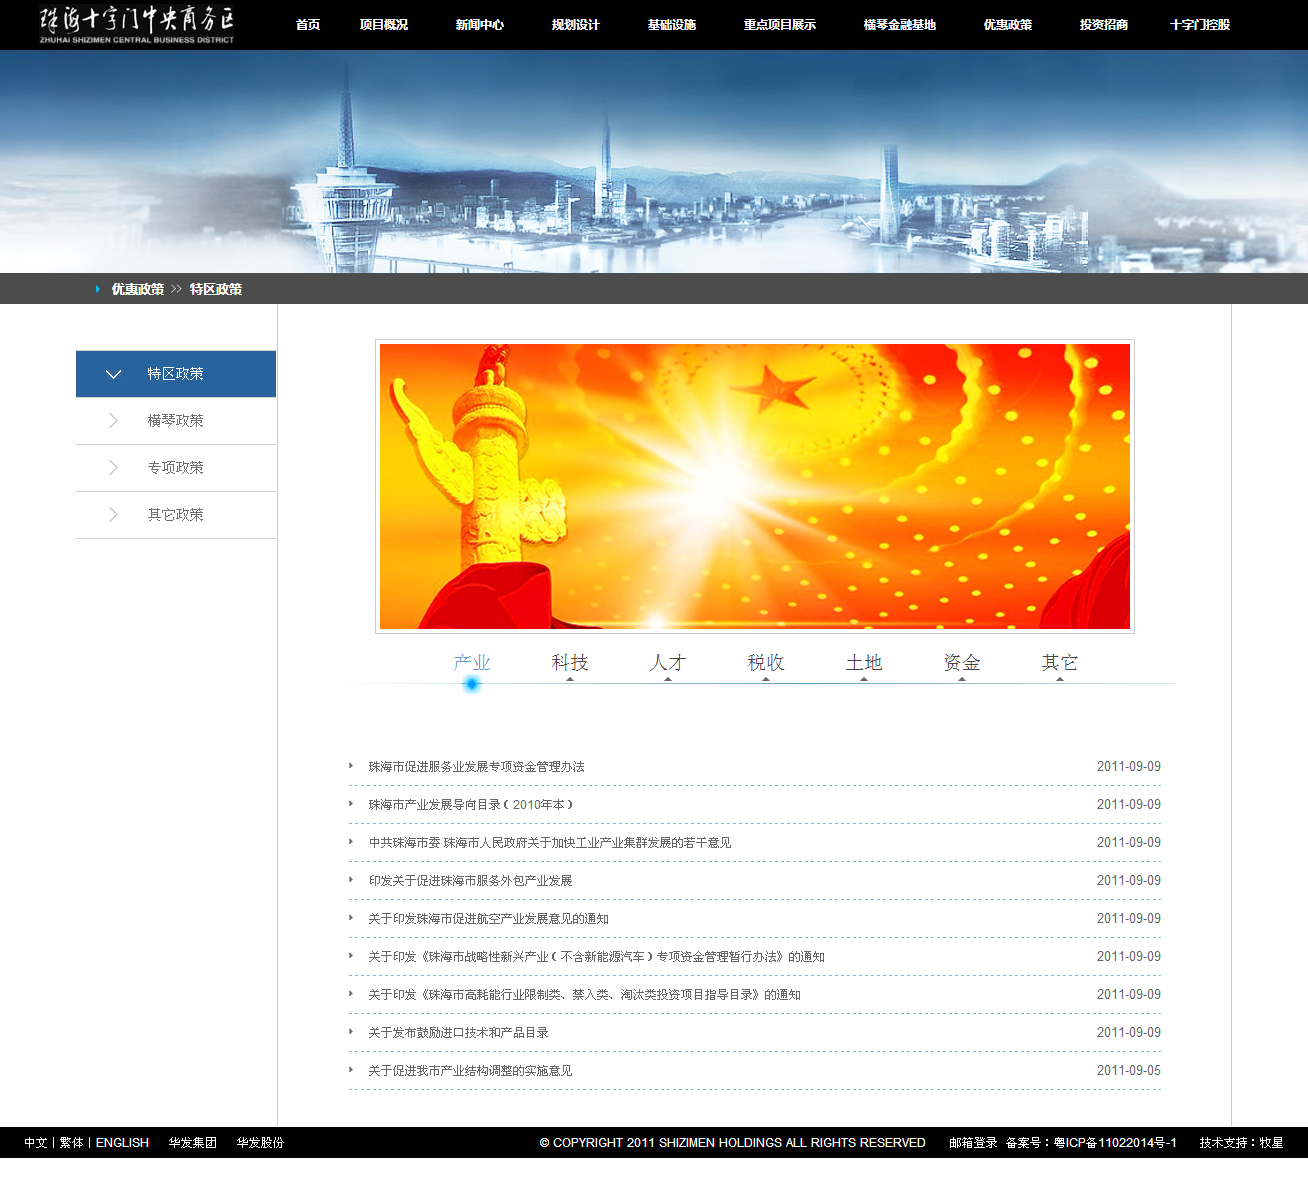The height and width of the screenshot is (1189, 1308).
Task: Click the breadcrumb arrow before 优惠政策
Action: (x=98, y=289)
